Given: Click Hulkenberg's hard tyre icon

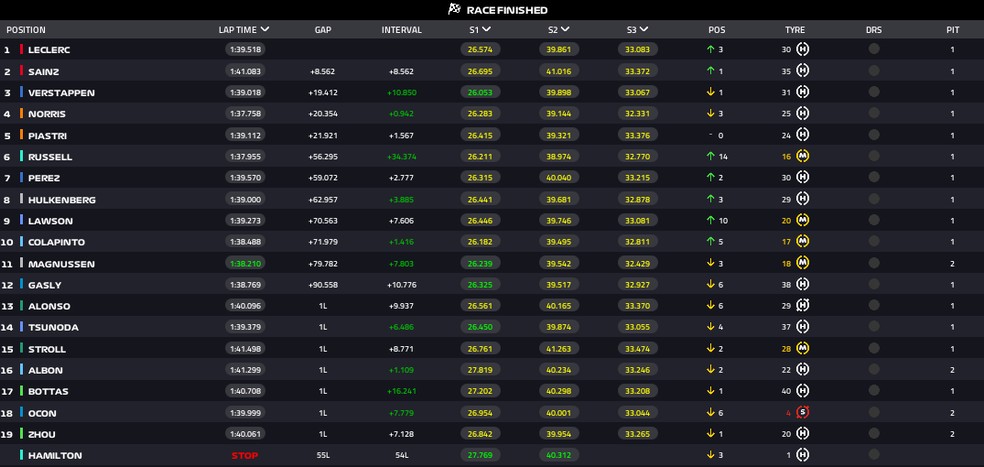Looking at the screenshot, I should pyautogui.click(x=802, y=198).
